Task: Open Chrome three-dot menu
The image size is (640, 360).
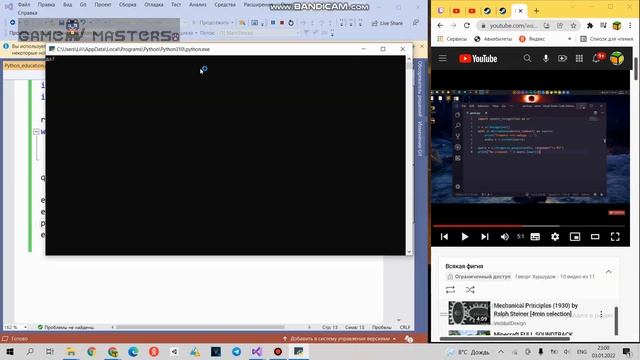Action: tap(630, 25)
